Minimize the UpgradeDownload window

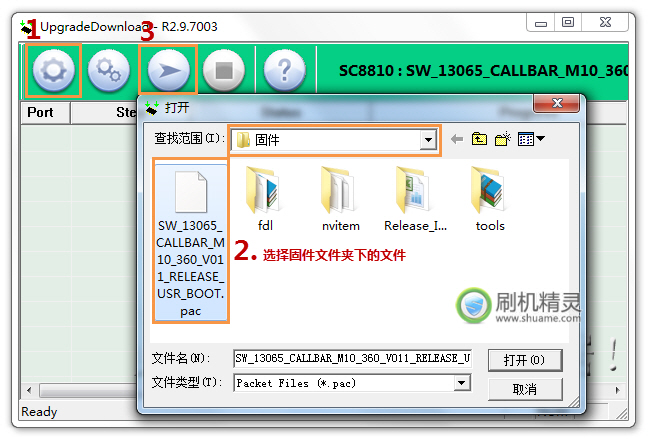[x=541, y=22]
